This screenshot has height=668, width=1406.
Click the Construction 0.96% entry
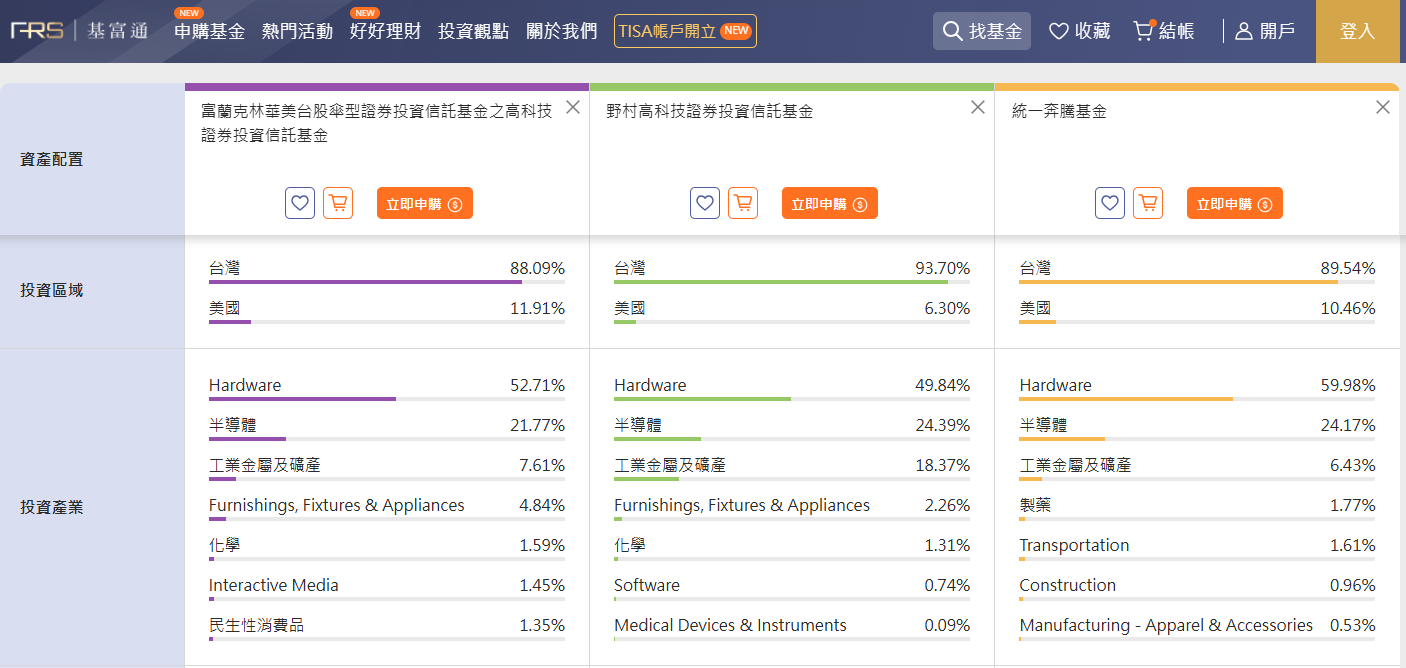pyautogui.click(x=1197, y=588)
